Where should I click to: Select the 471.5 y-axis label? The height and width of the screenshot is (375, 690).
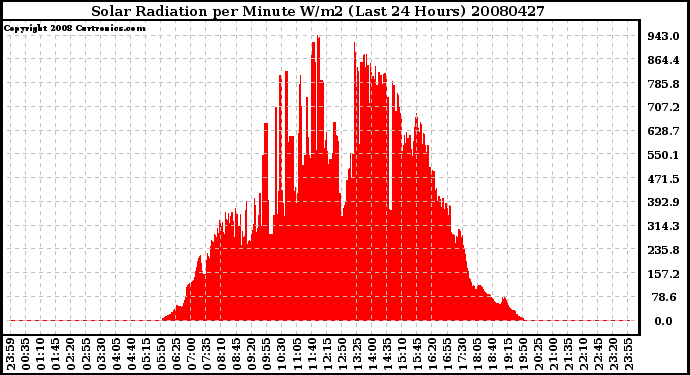point(663,179)
